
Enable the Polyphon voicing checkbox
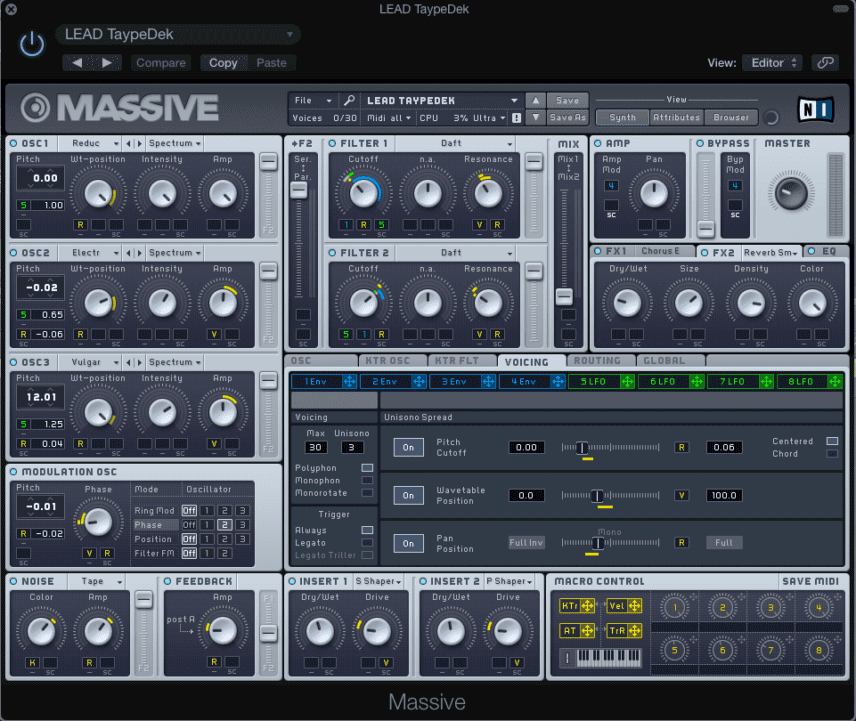click(367, 468)
